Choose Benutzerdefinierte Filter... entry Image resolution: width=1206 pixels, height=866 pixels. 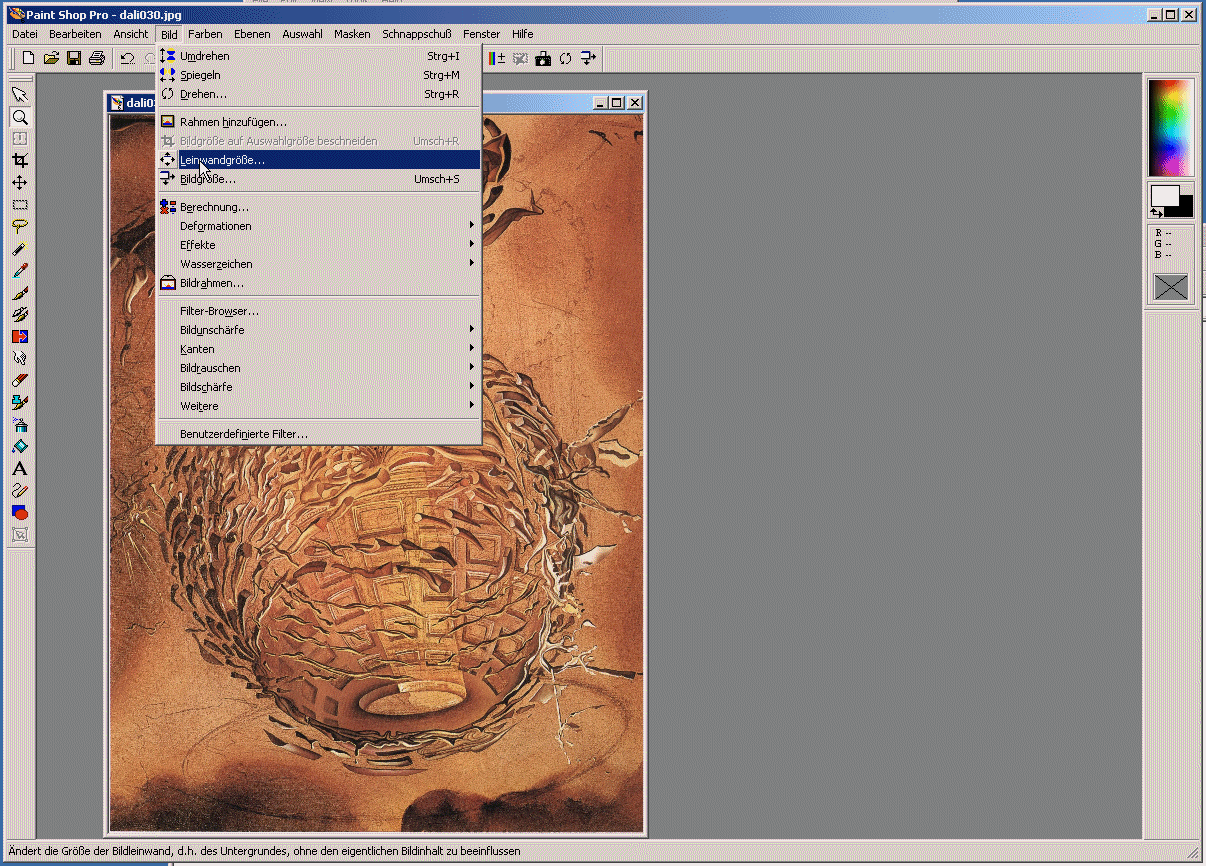(319, 434)
